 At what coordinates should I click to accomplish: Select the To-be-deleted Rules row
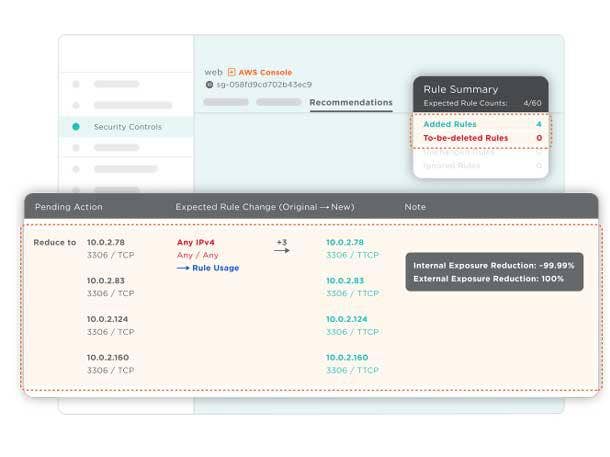[x=480, y=138]
